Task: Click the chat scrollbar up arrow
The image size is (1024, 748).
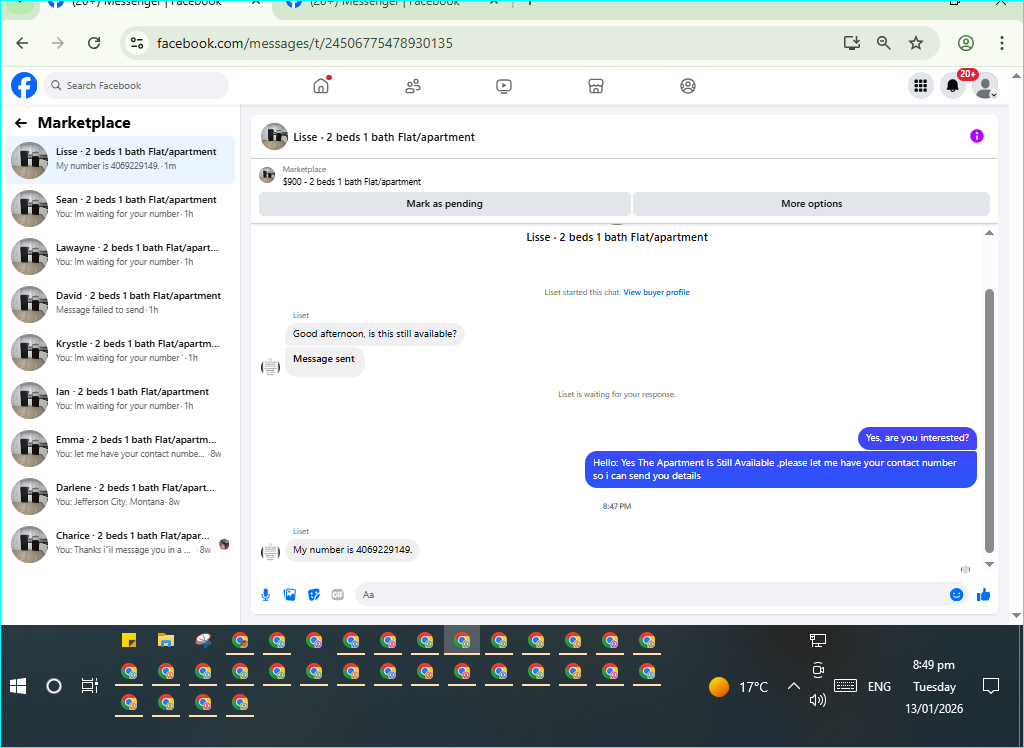Action: pyautogui.click(x=989, y=233)
